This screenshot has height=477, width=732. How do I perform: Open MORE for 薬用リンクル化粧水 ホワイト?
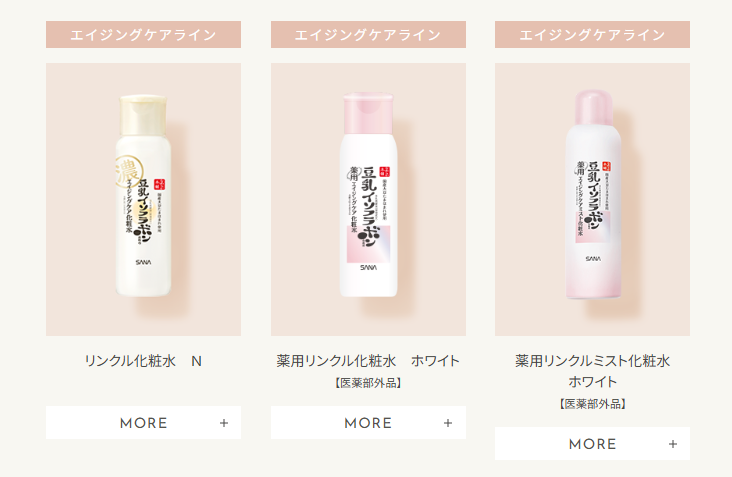pos(368,422)
